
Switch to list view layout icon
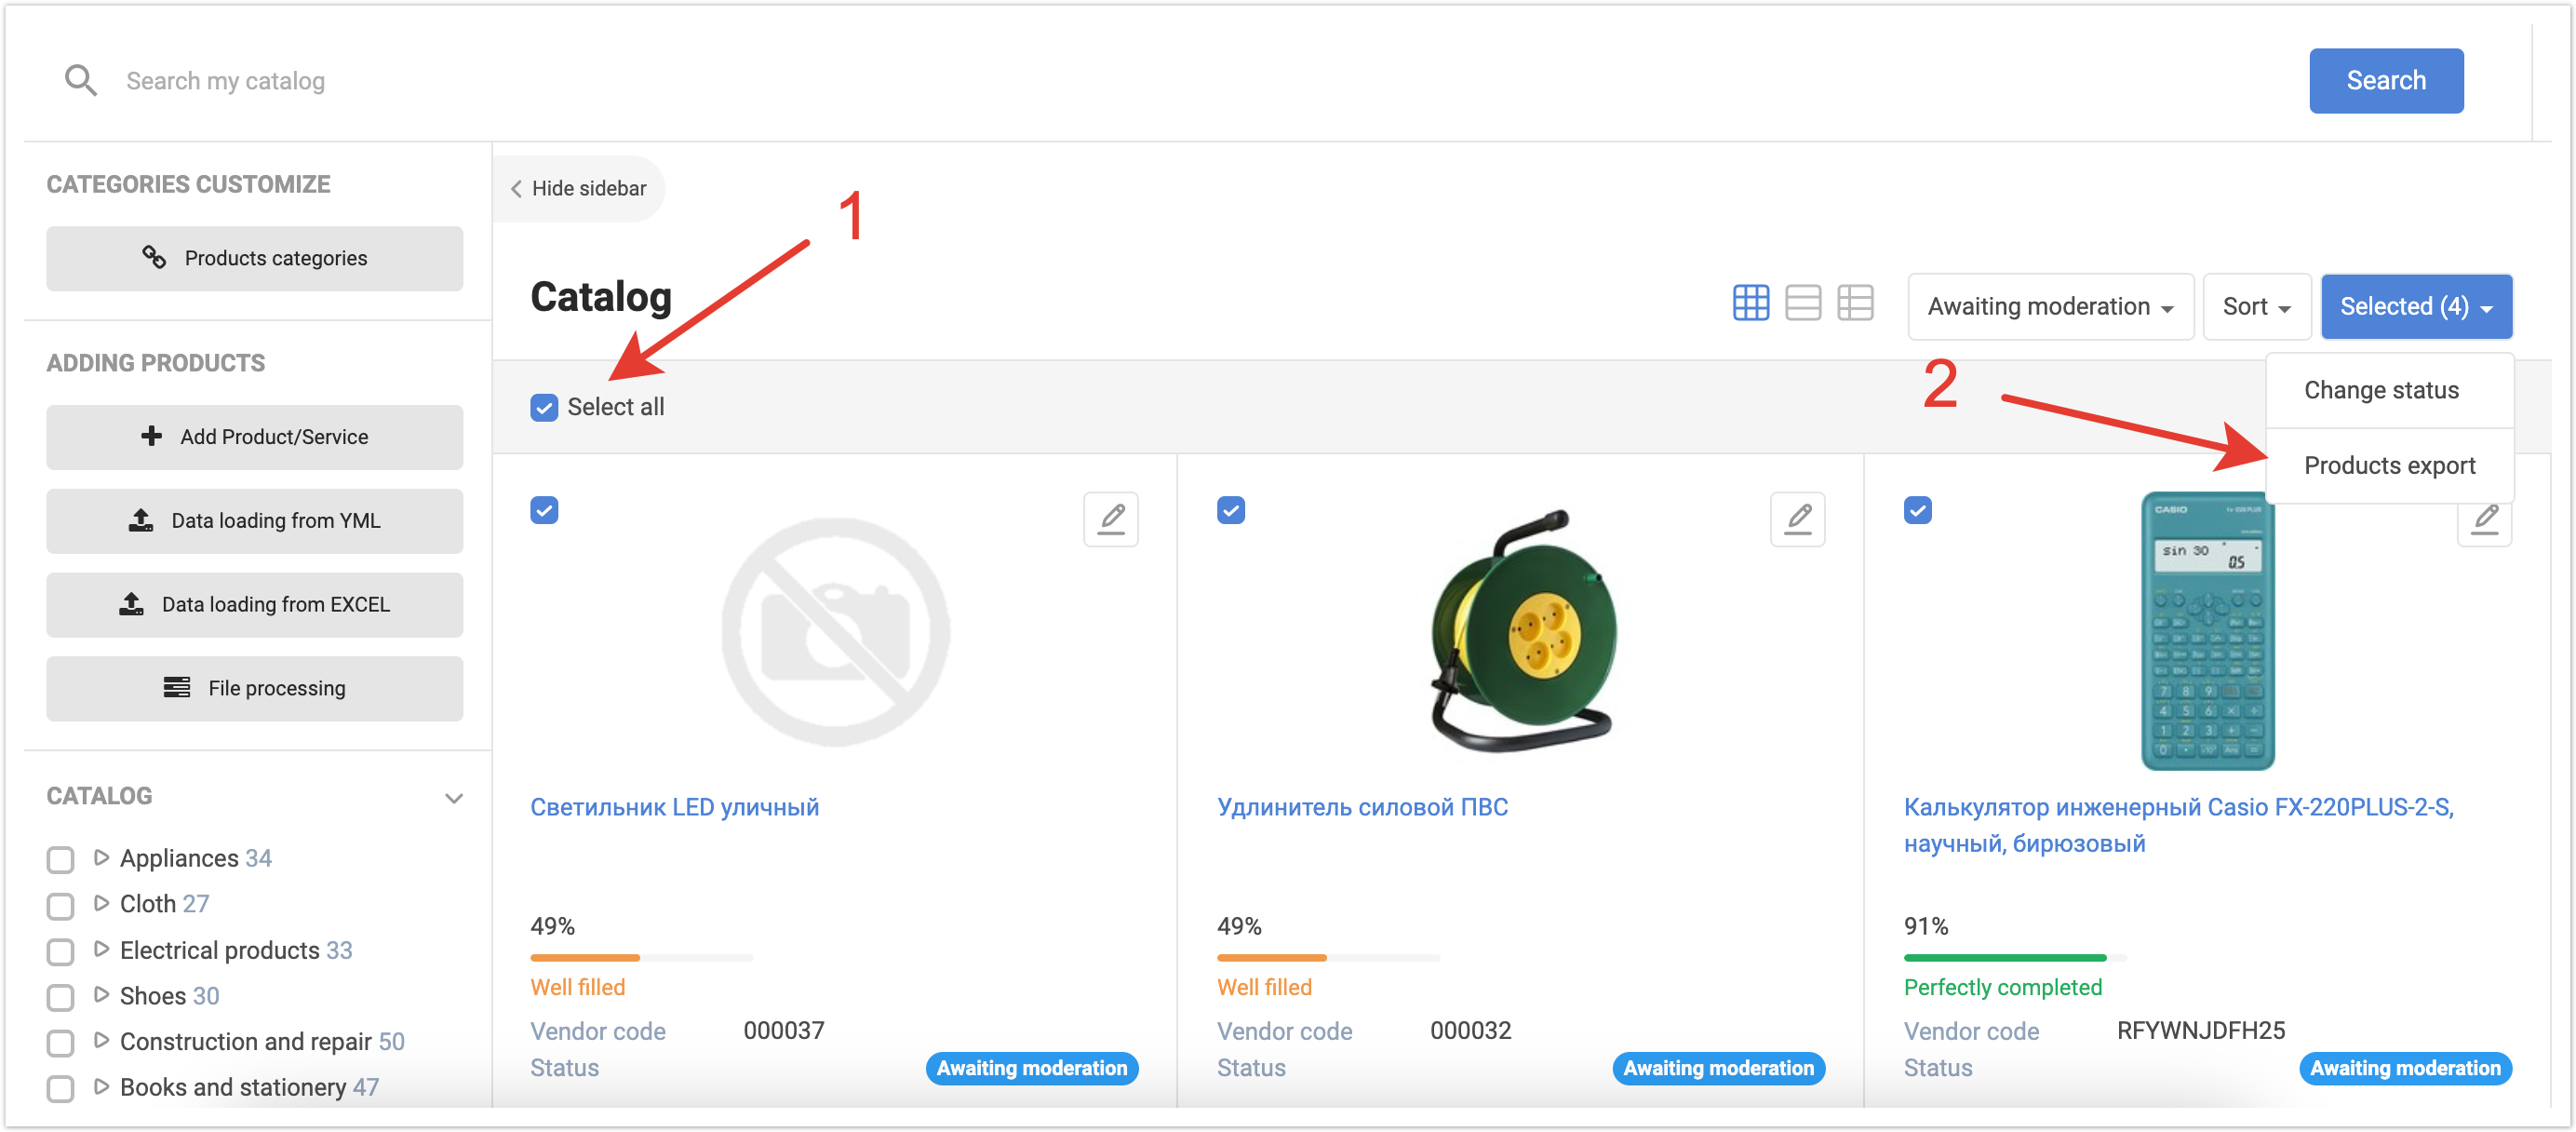coord(1802,303)
